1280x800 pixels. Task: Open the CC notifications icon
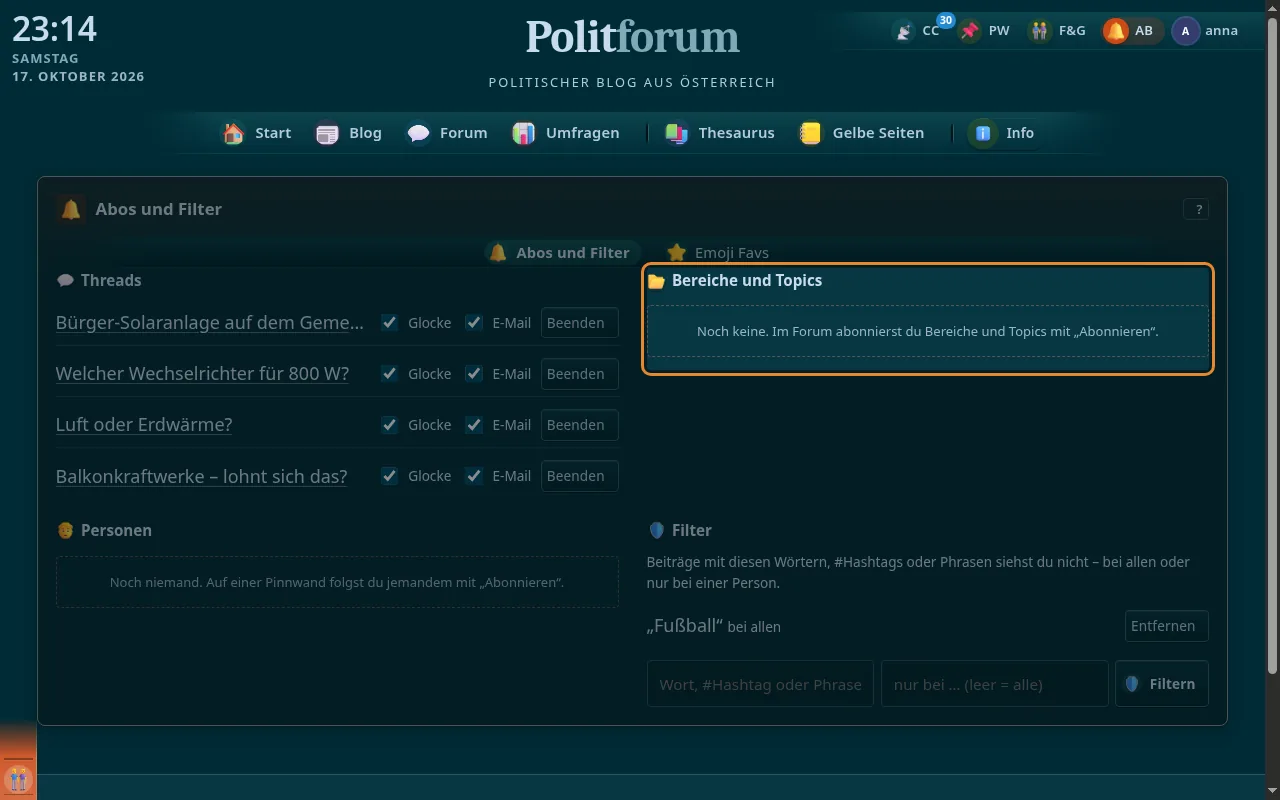tap(904, 31)
